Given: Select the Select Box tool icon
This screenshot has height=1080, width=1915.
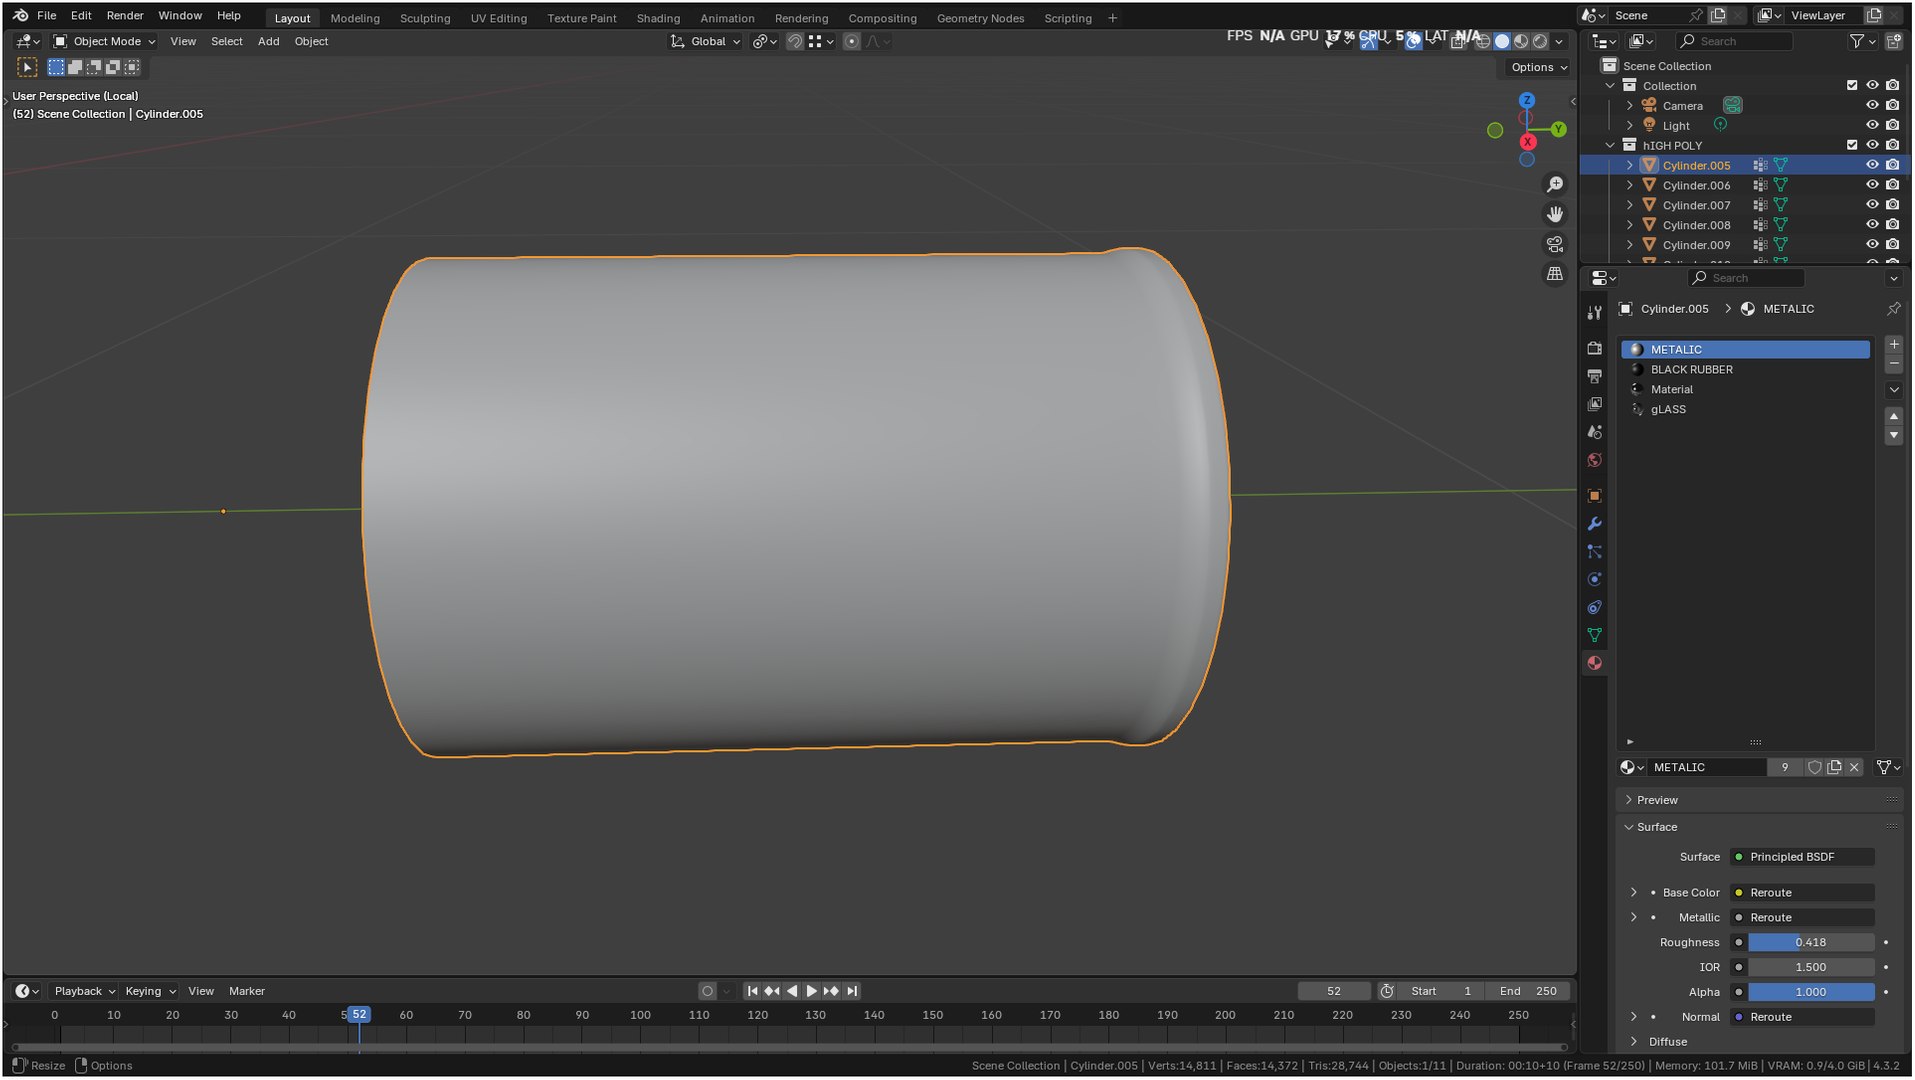Looking at the screenshot, I should pyautogui.click(x=27, y=67).
